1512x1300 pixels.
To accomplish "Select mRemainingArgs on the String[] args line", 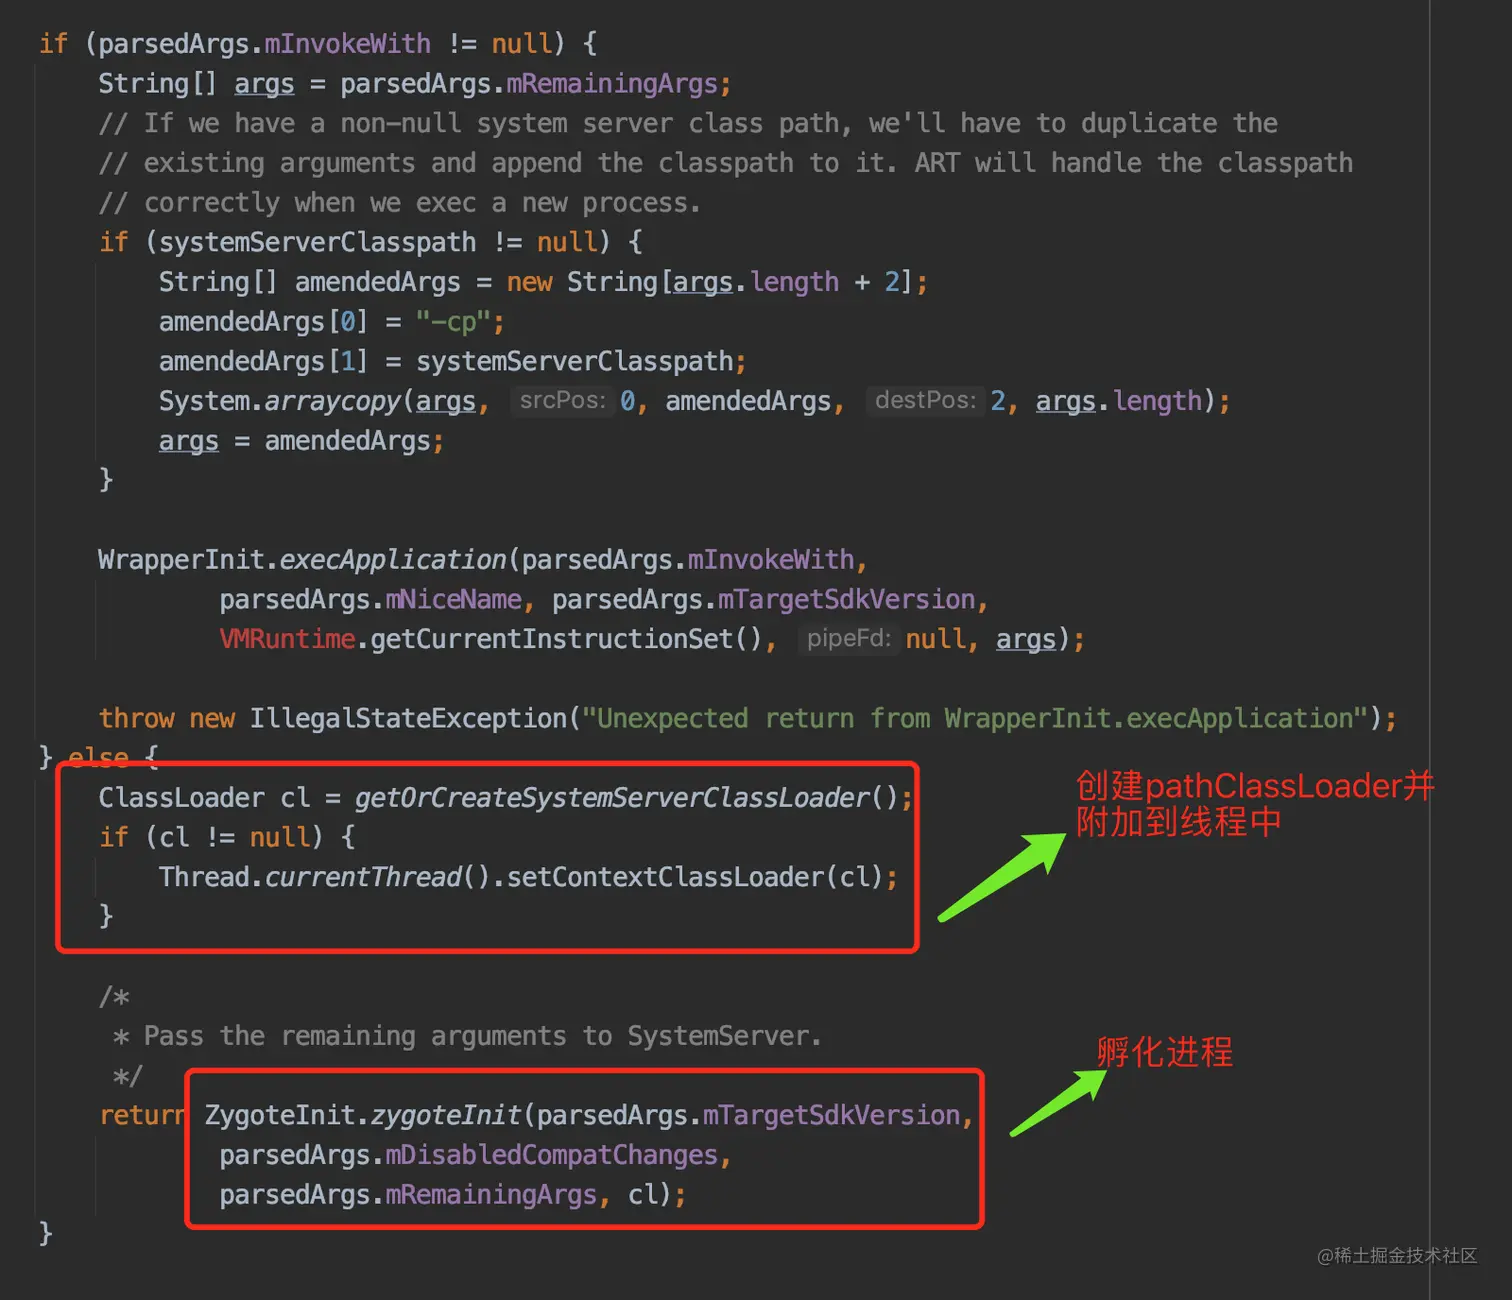I will [612, 84].
